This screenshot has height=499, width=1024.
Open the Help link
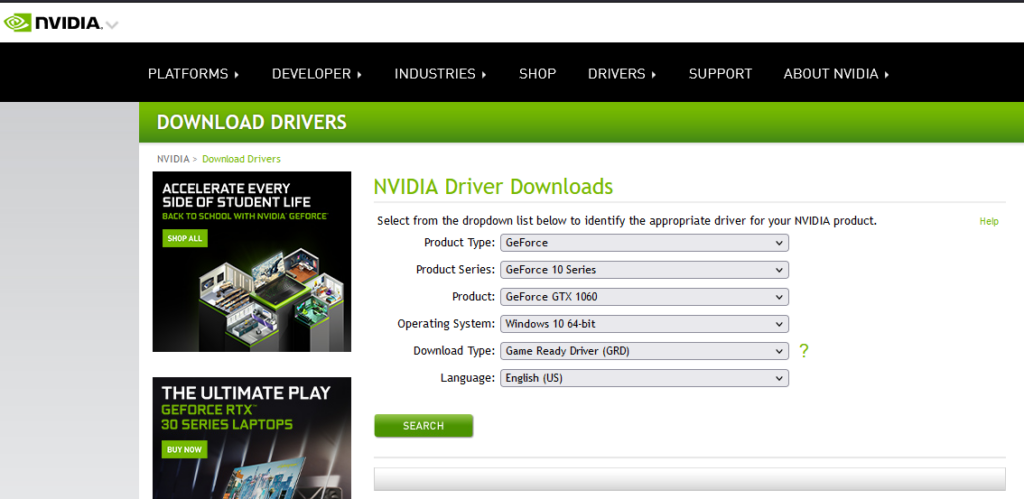[989, 221]
